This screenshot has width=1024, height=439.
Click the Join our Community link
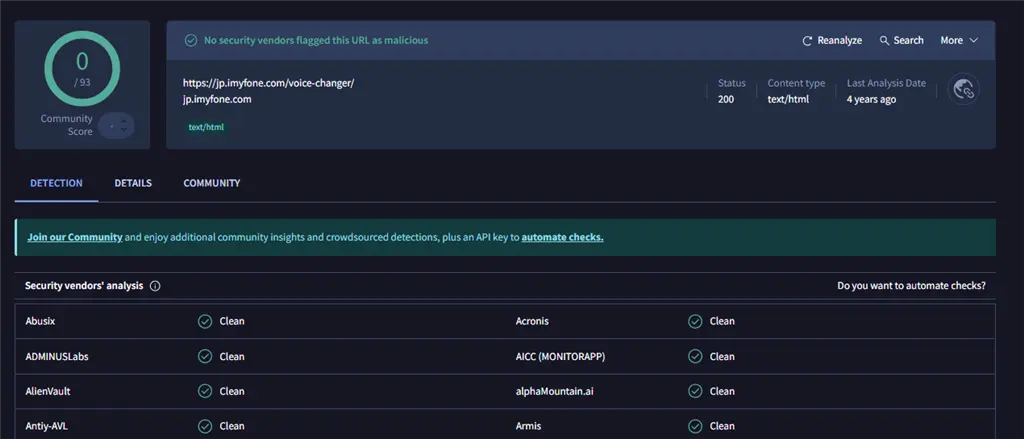[75, 238]
